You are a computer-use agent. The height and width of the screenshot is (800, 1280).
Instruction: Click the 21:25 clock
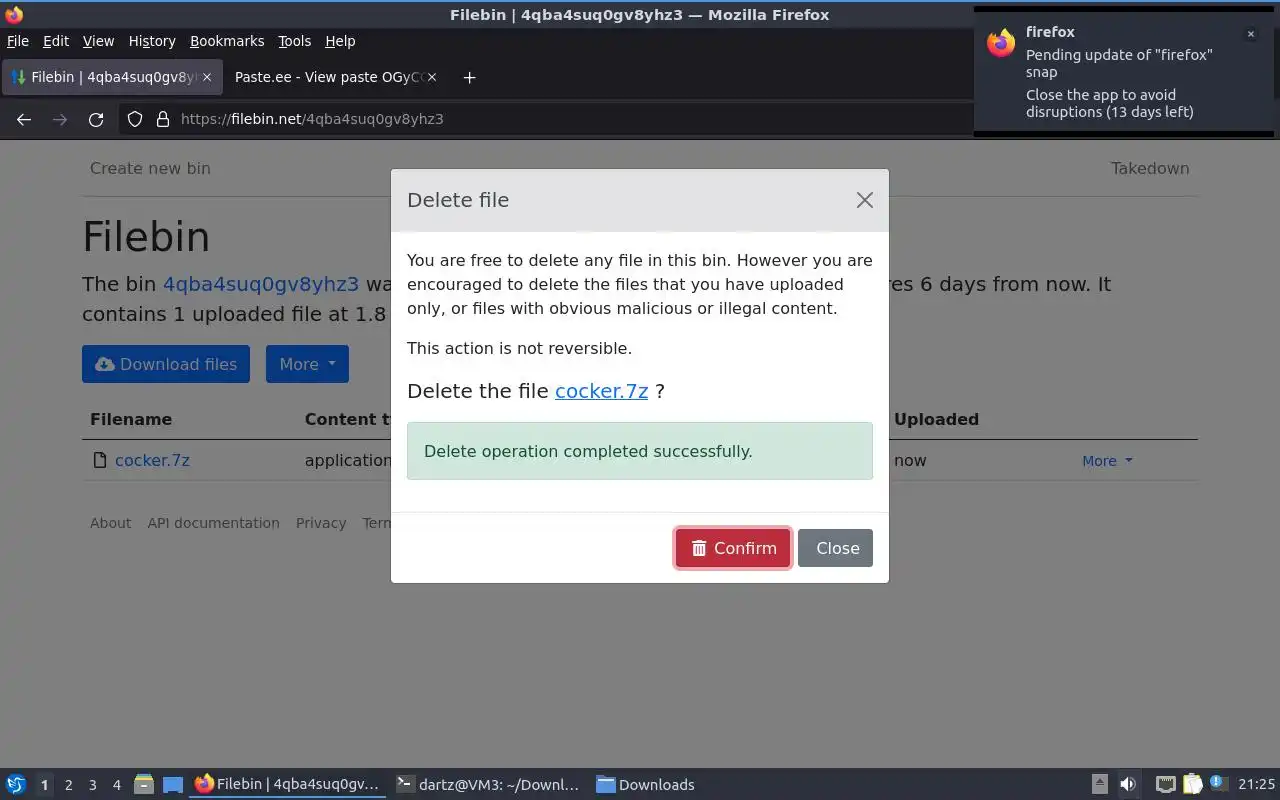click(x=1257, y=785)
